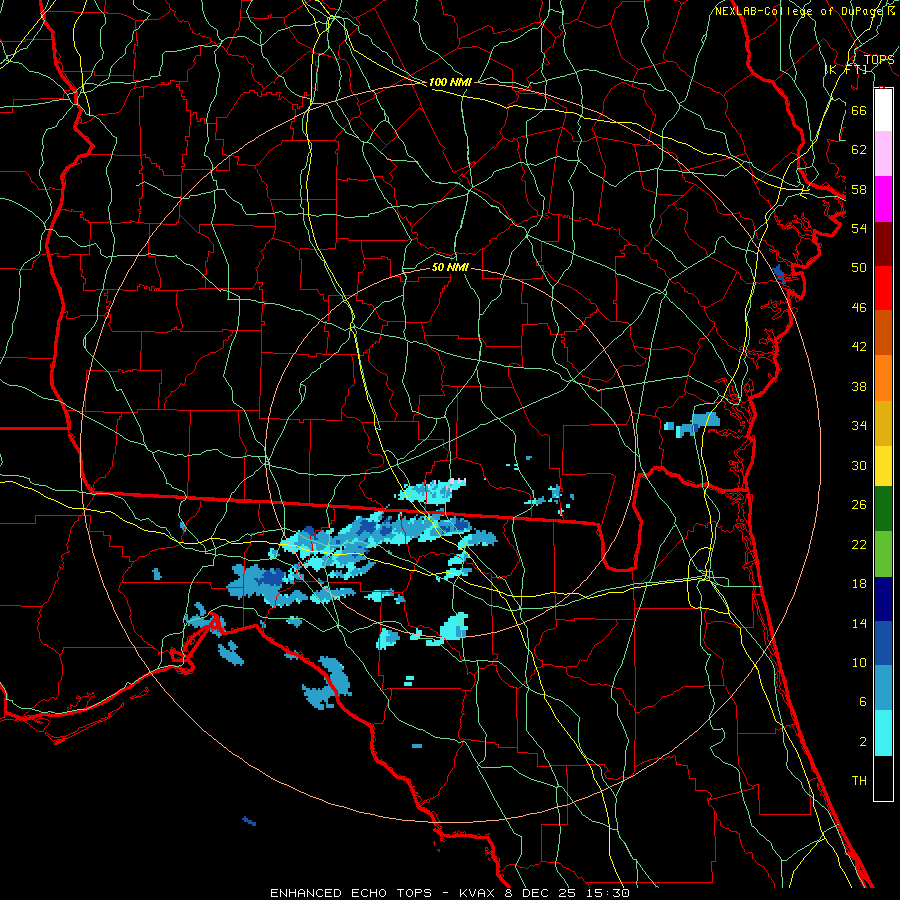This screenshot has height=900, width=900.
Task: Click the magenta 58 kft legend swatch
Action: click(883, 199)
